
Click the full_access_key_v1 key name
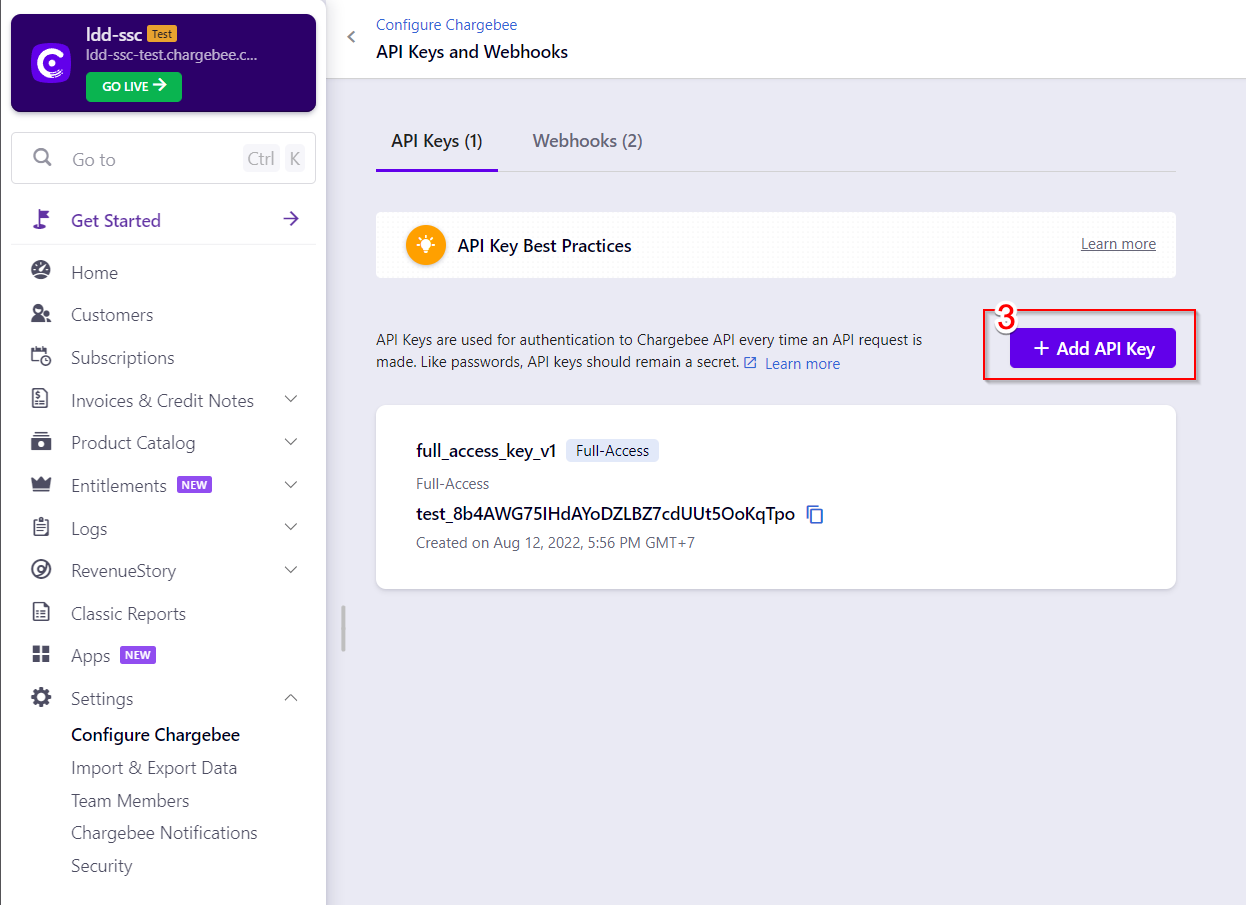tap(486, 451)
